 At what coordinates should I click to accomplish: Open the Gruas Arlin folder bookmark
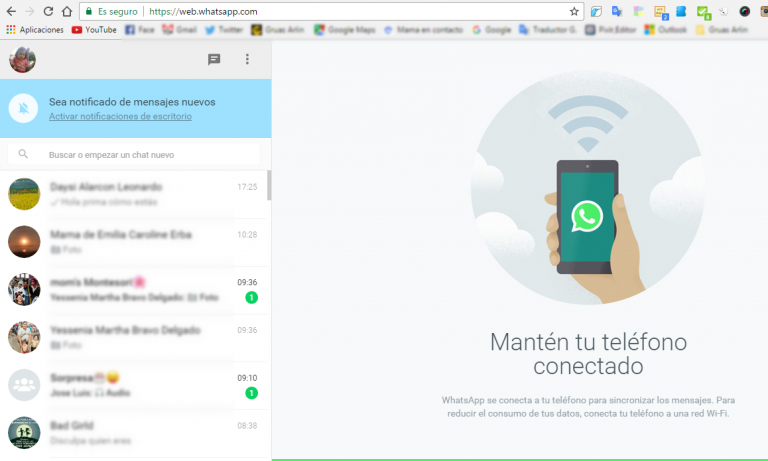tap(722, 30)
